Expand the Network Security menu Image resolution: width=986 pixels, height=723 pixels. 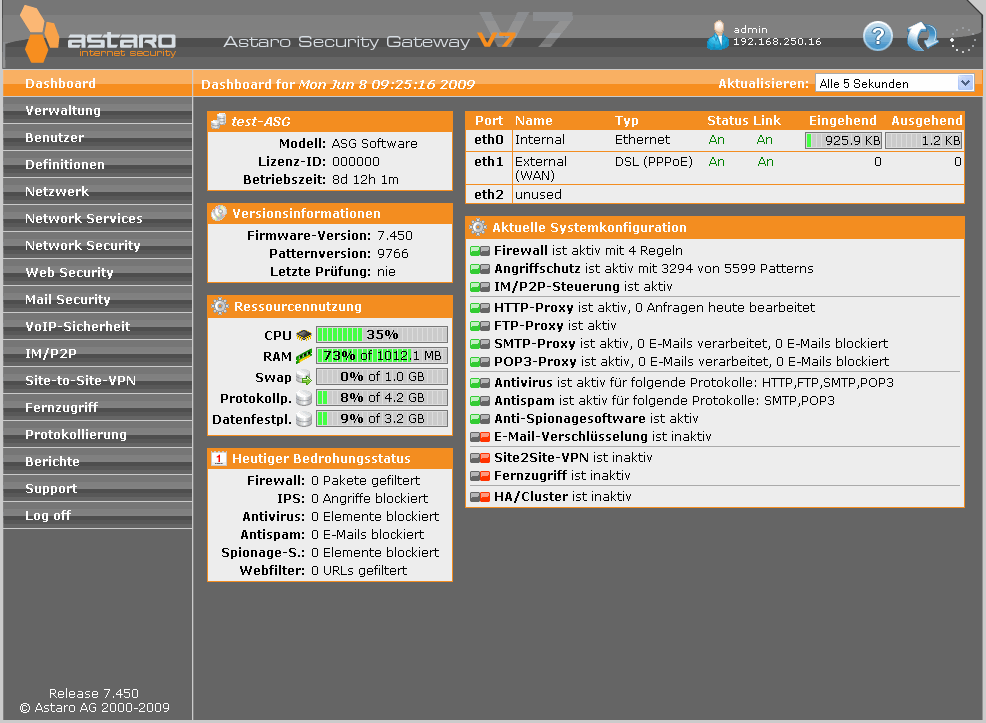[97, 245]
